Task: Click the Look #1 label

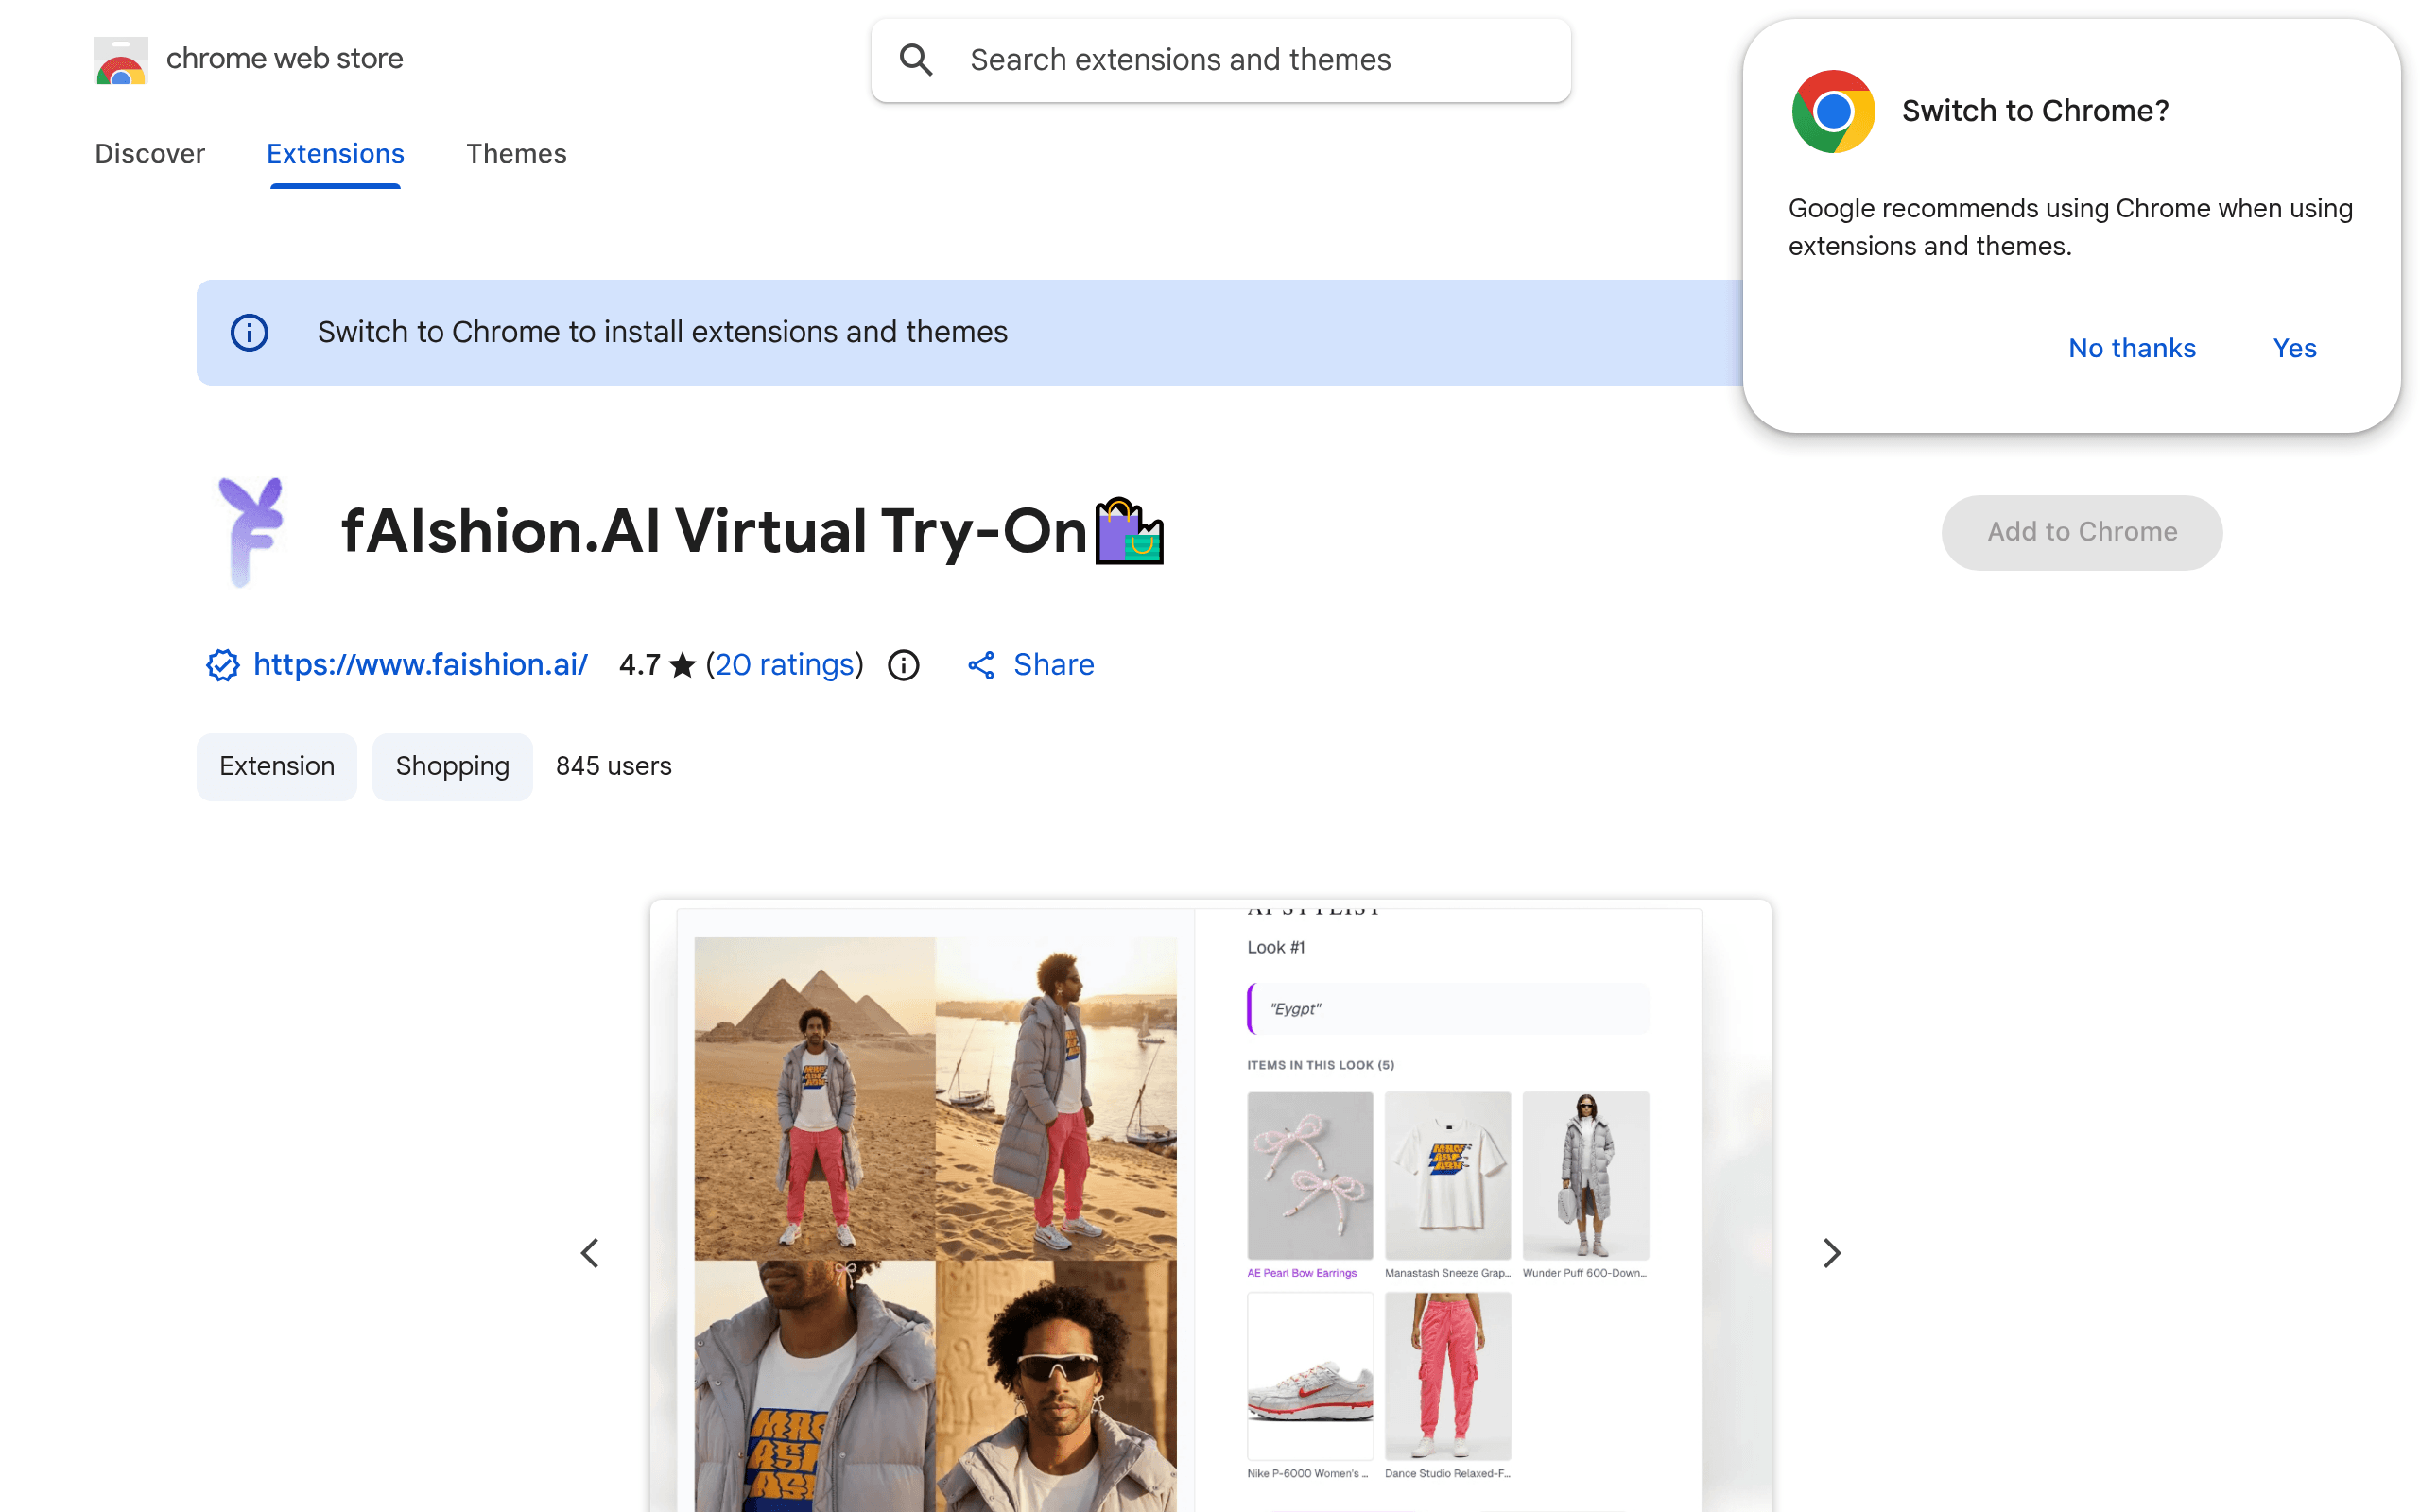Action: 1276,947
